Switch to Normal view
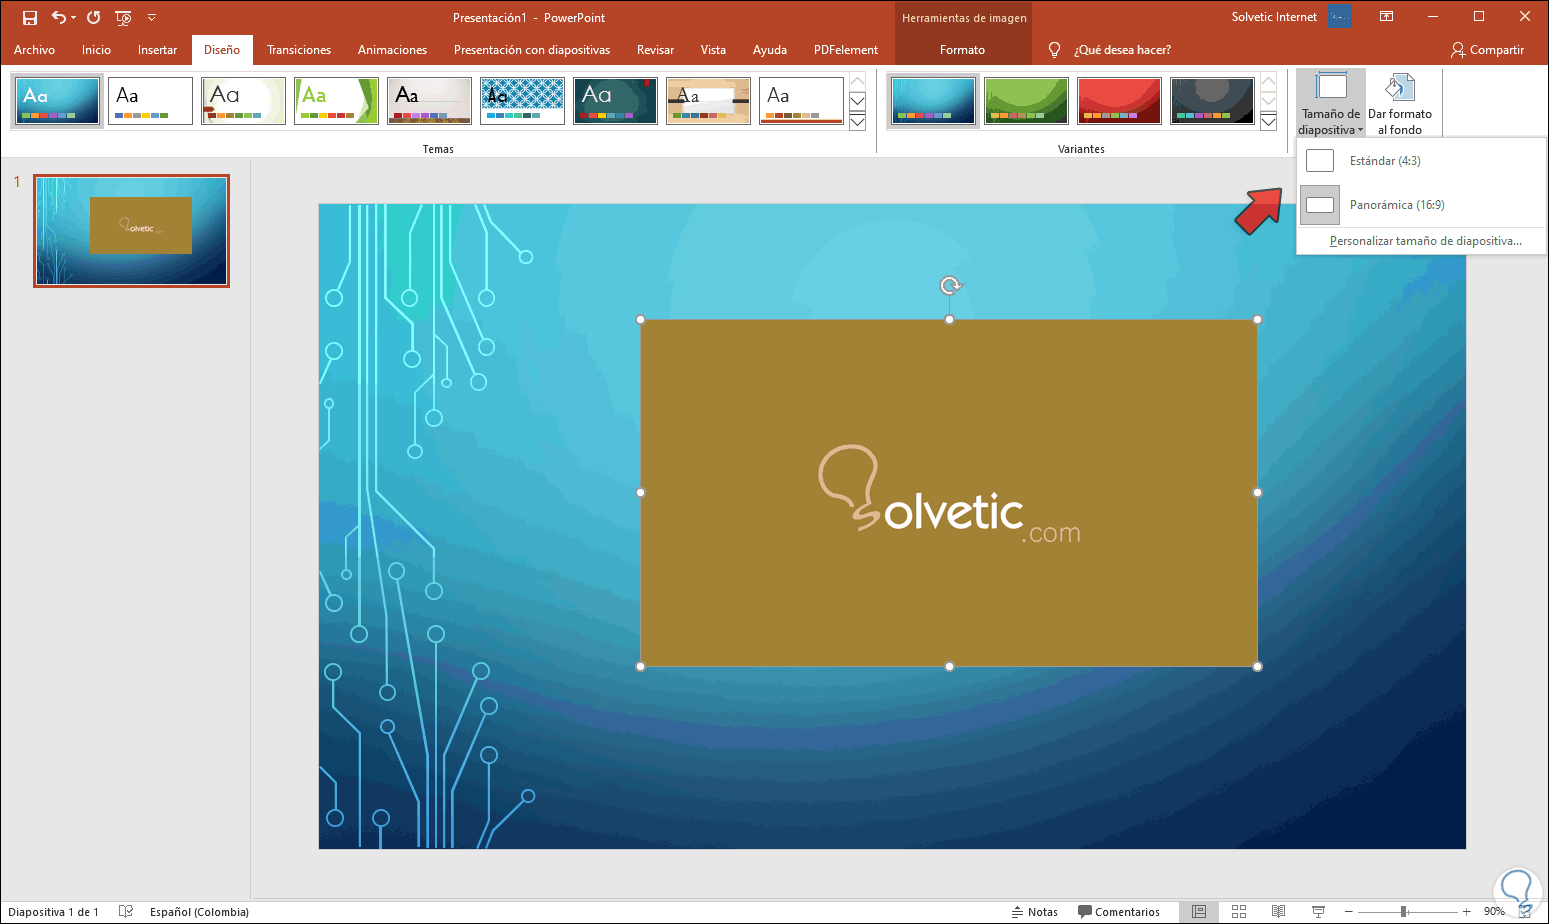The width and height of the screenshot is (1549, 924). point(1199,912)
